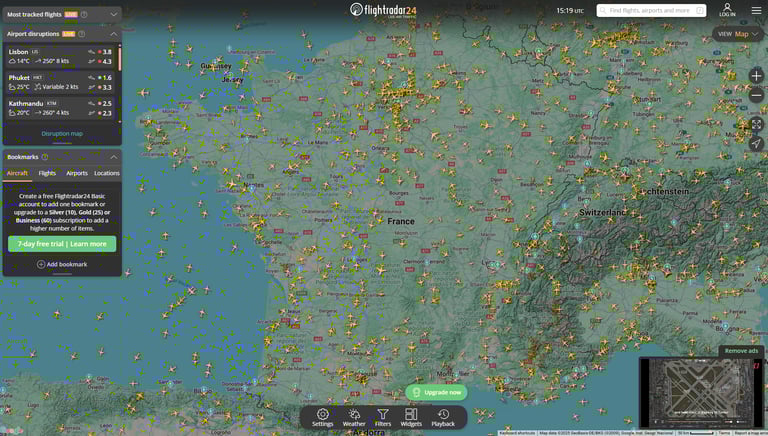Click the Switzerland label on map

[x=603, y=213]
